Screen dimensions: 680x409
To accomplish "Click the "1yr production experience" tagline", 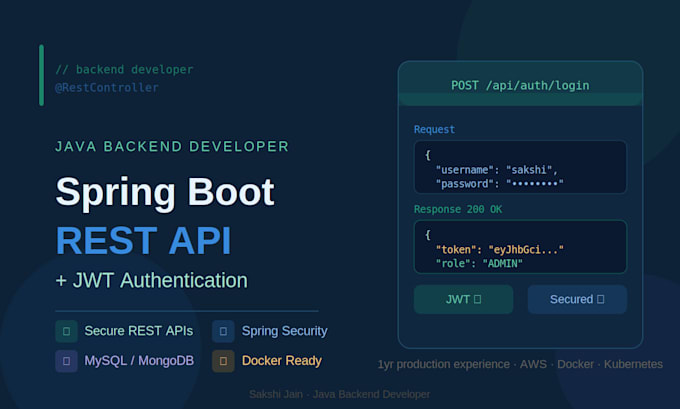I will coord(520,364).
